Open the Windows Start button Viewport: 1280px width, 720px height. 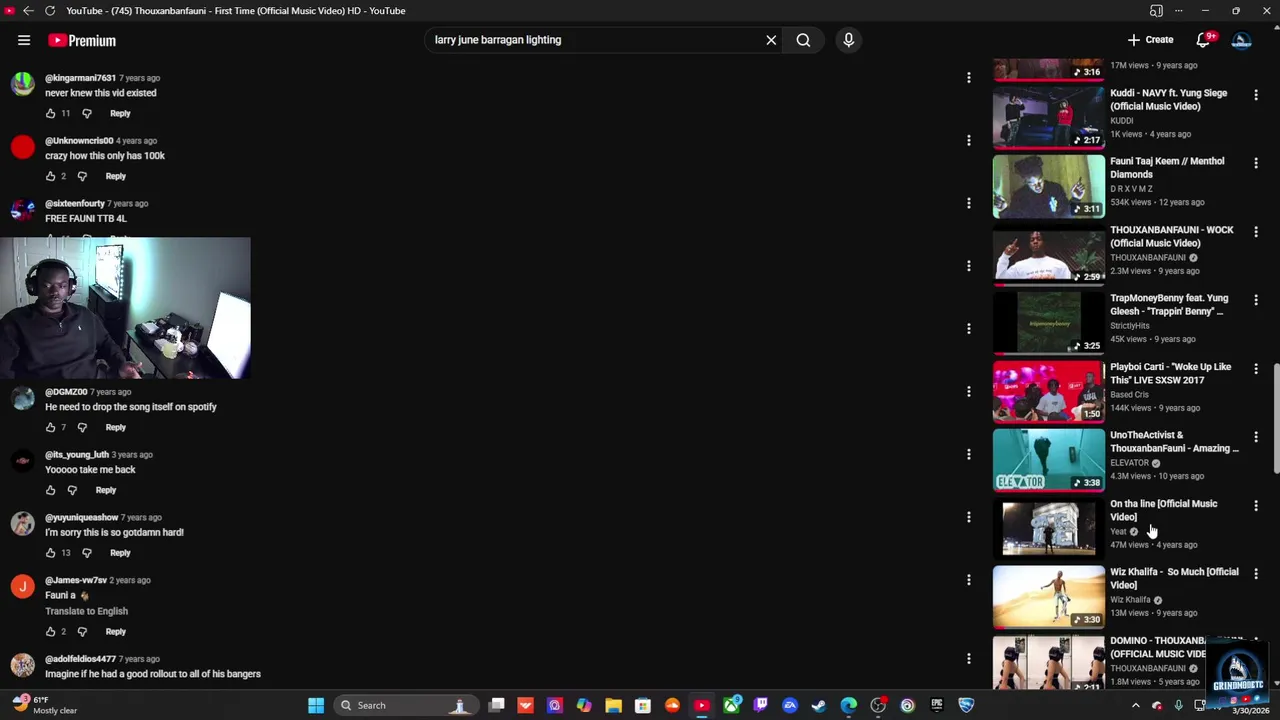tap(316, 705)
